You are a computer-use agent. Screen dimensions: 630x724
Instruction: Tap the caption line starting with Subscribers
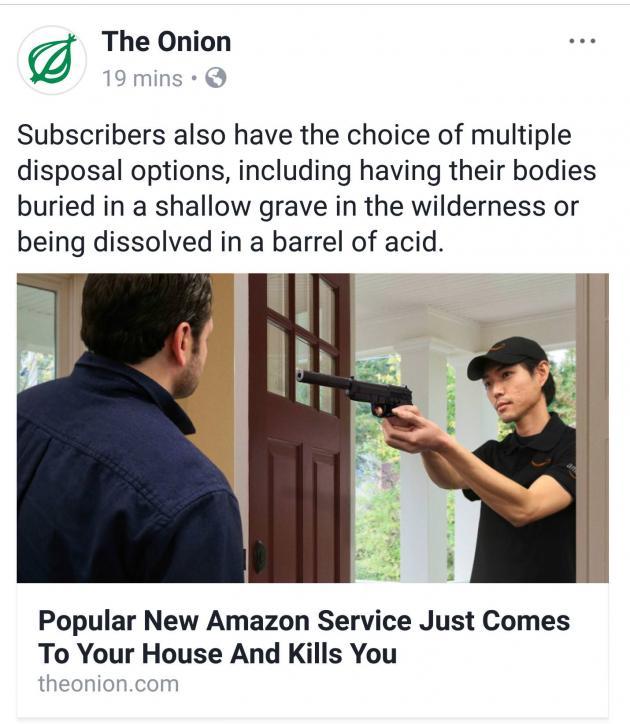point(294,135)
